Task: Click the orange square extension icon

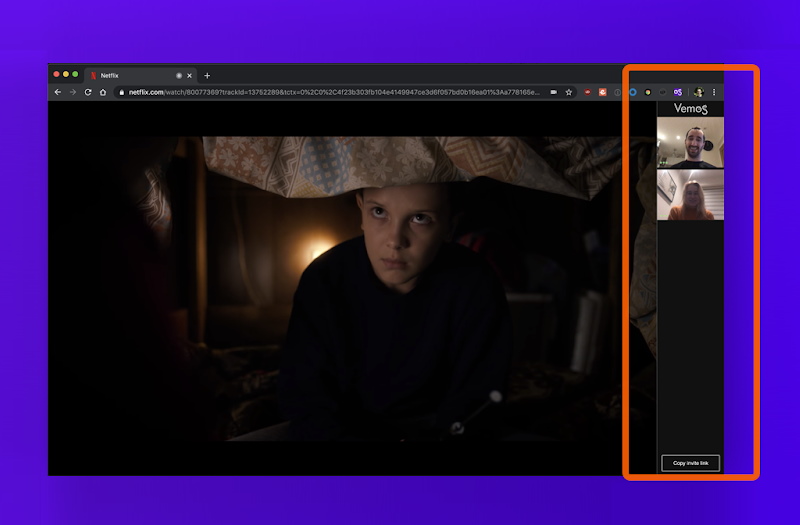Action: click(x=603, y=92)
